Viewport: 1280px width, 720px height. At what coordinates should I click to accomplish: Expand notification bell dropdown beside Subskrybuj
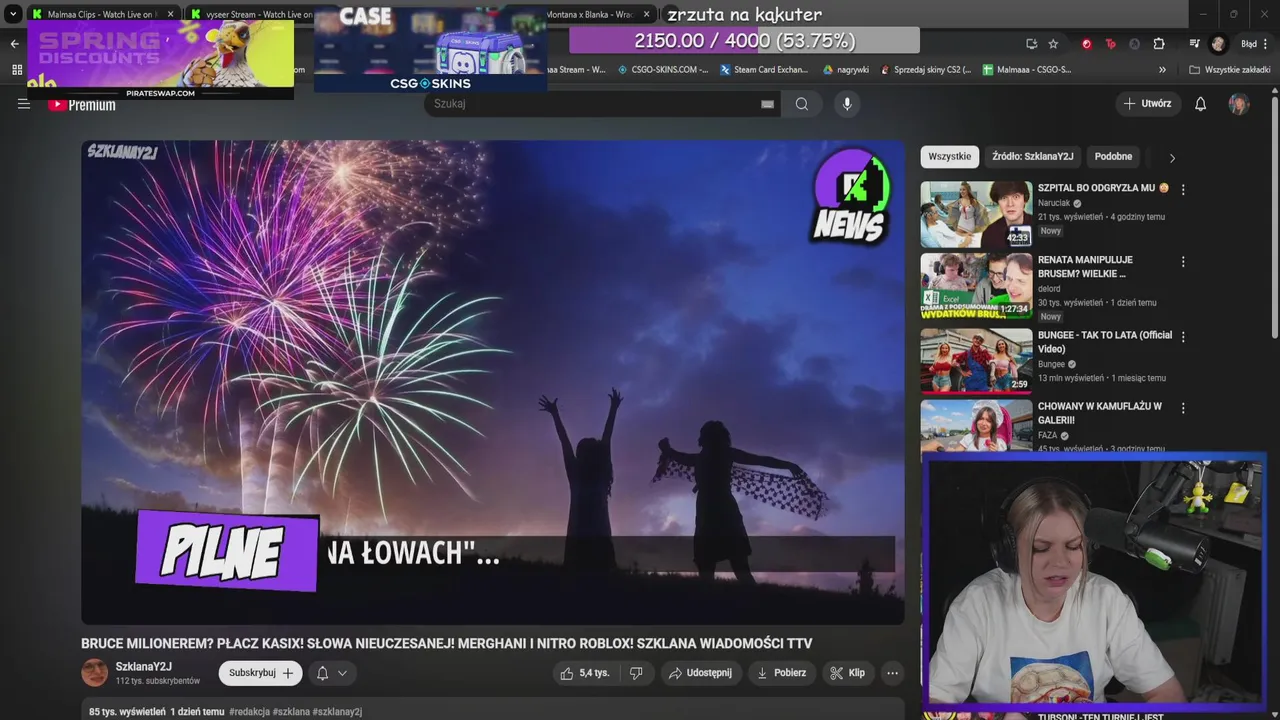tap(332, 673)
